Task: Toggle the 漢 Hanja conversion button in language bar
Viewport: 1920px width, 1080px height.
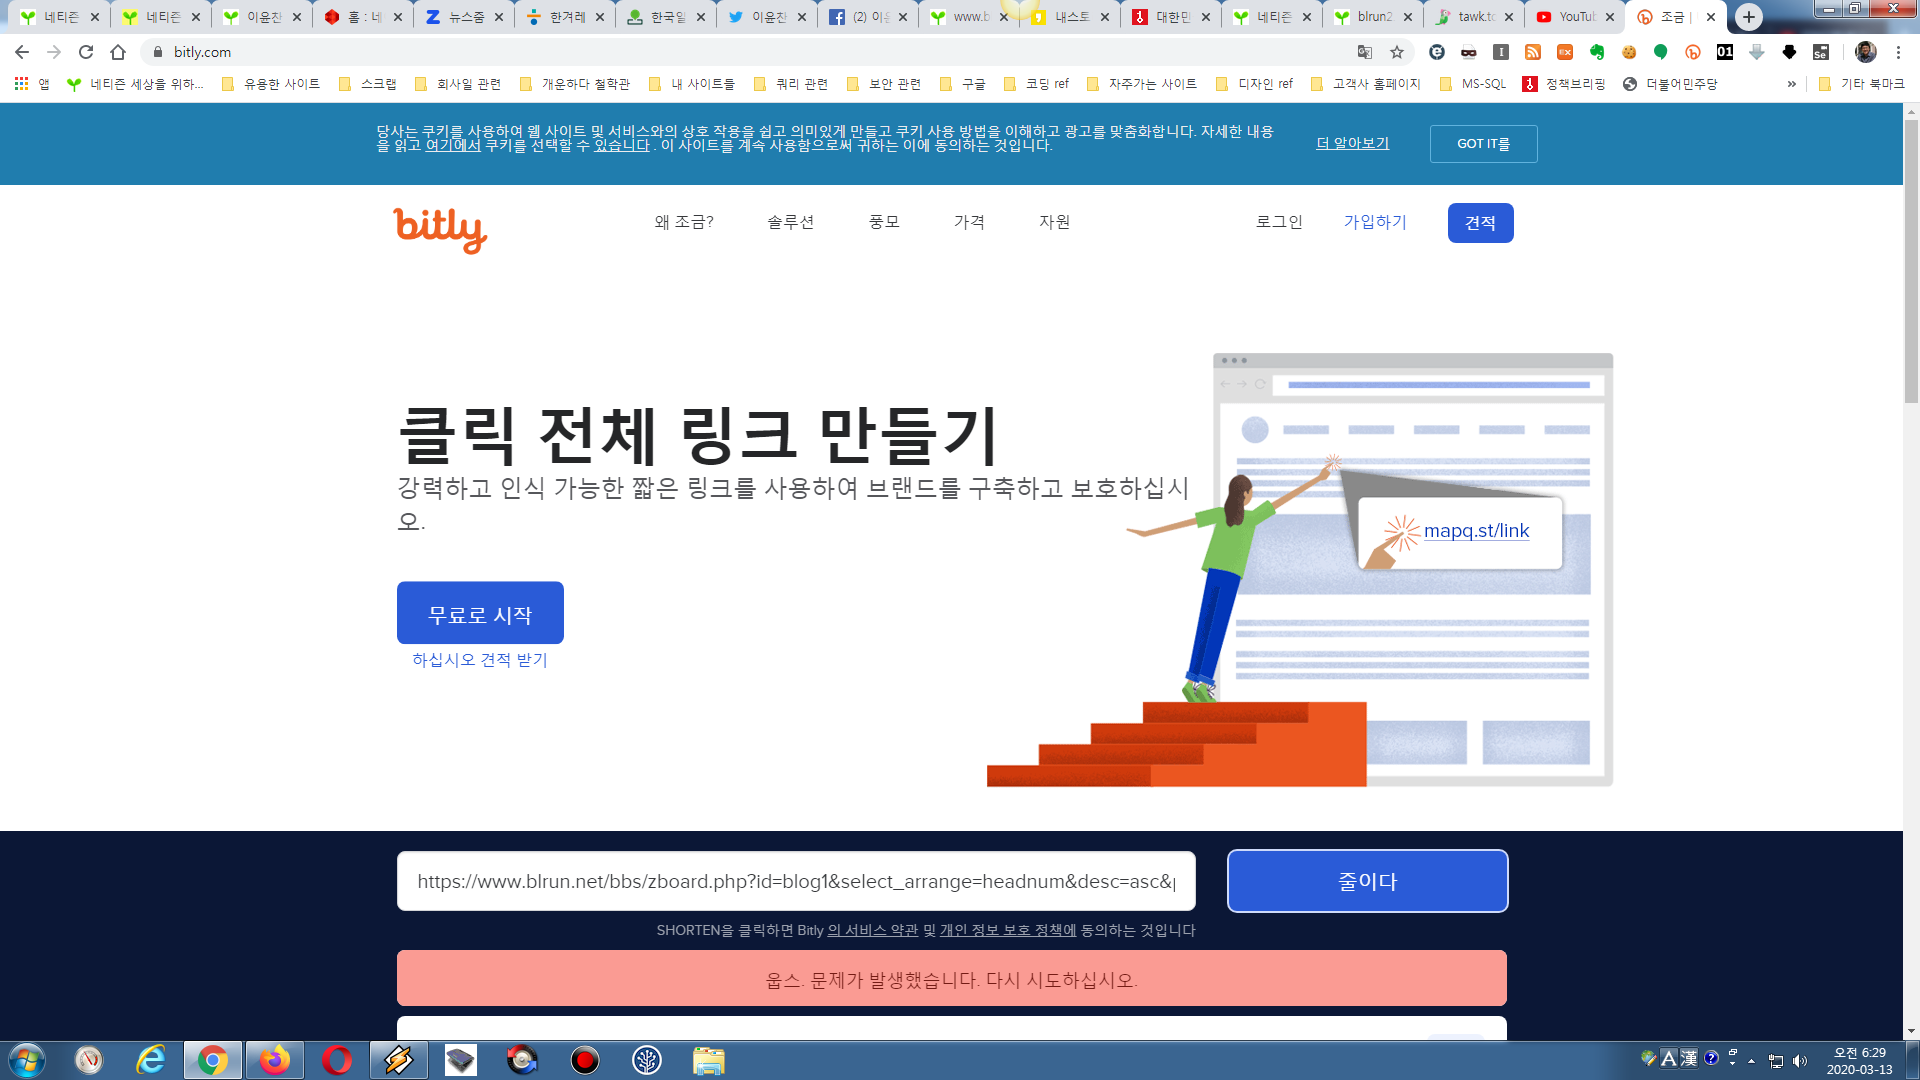Action: point(1689,1058)
